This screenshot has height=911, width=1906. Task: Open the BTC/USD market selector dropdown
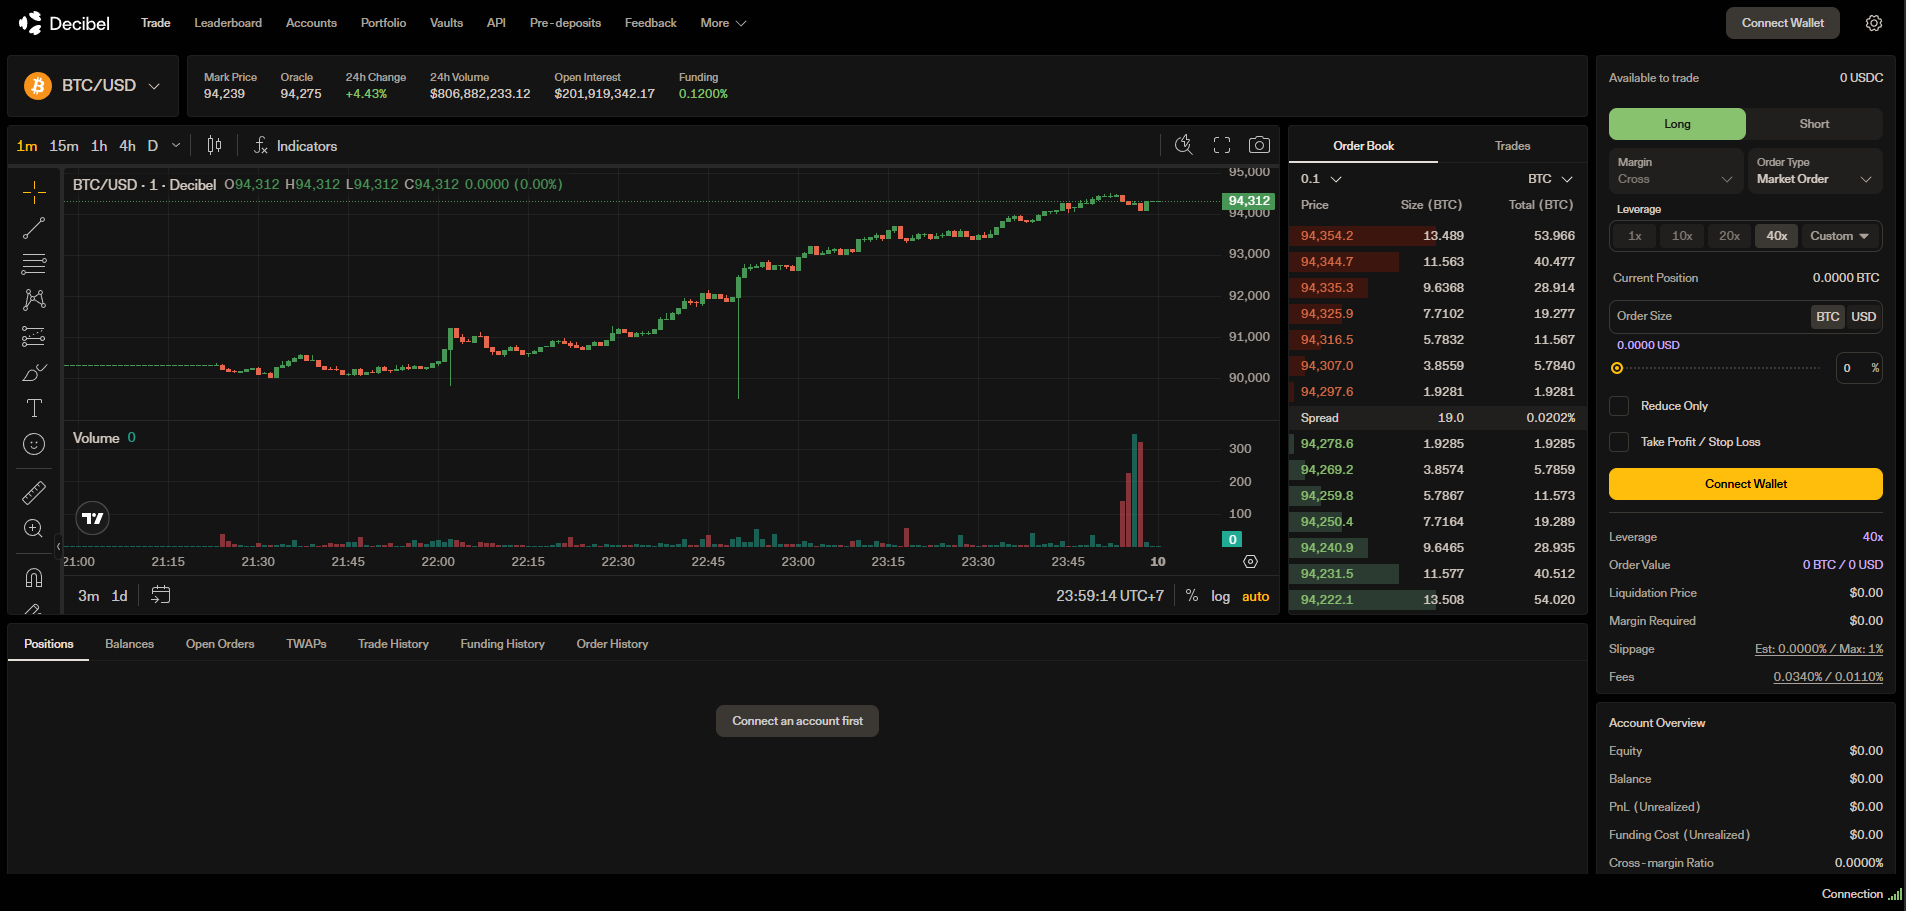(x=93, y=86)
